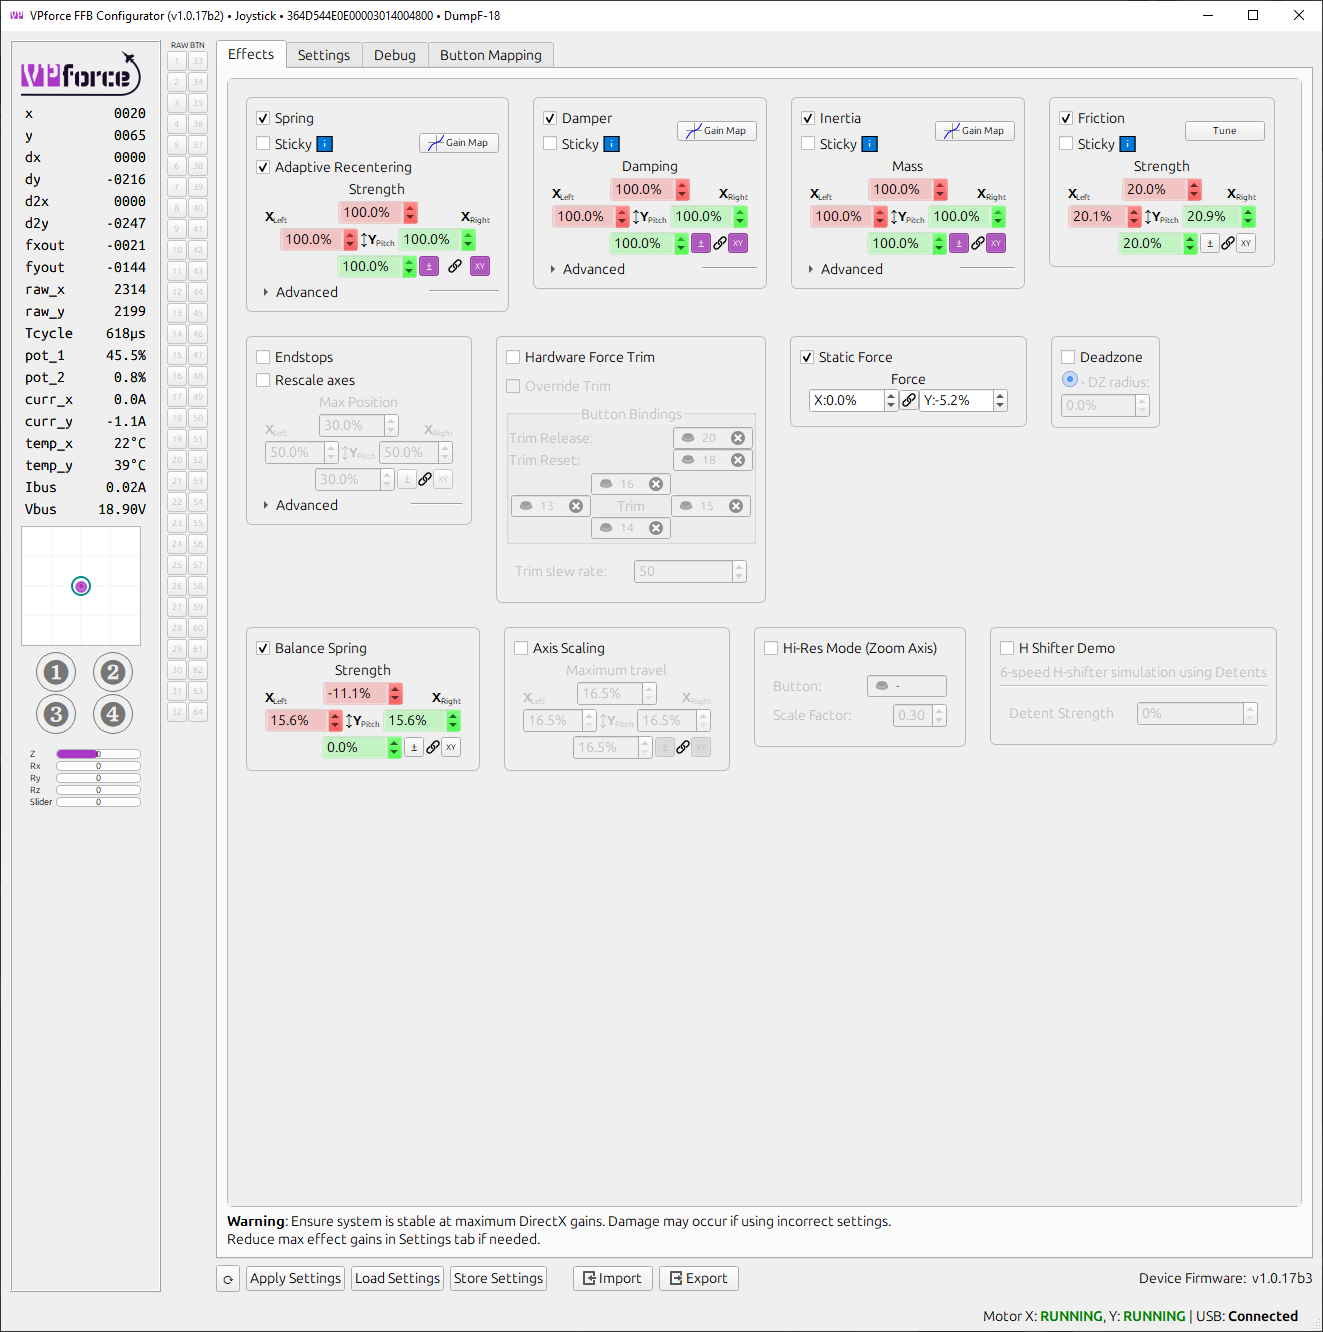Open the Debug tab
Image resolution: width=1323 pixels, height=1332 pixels.
click(394, 55)
